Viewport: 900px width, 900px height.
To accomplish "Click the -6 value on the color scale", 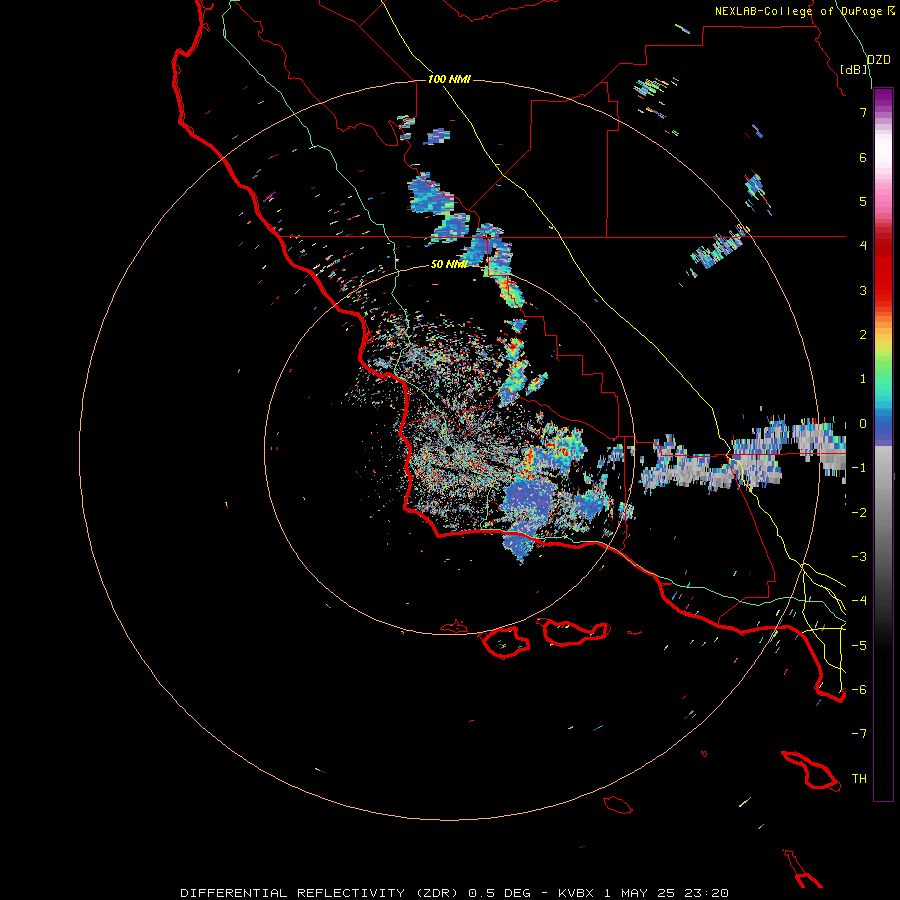I will click(859, 690).
